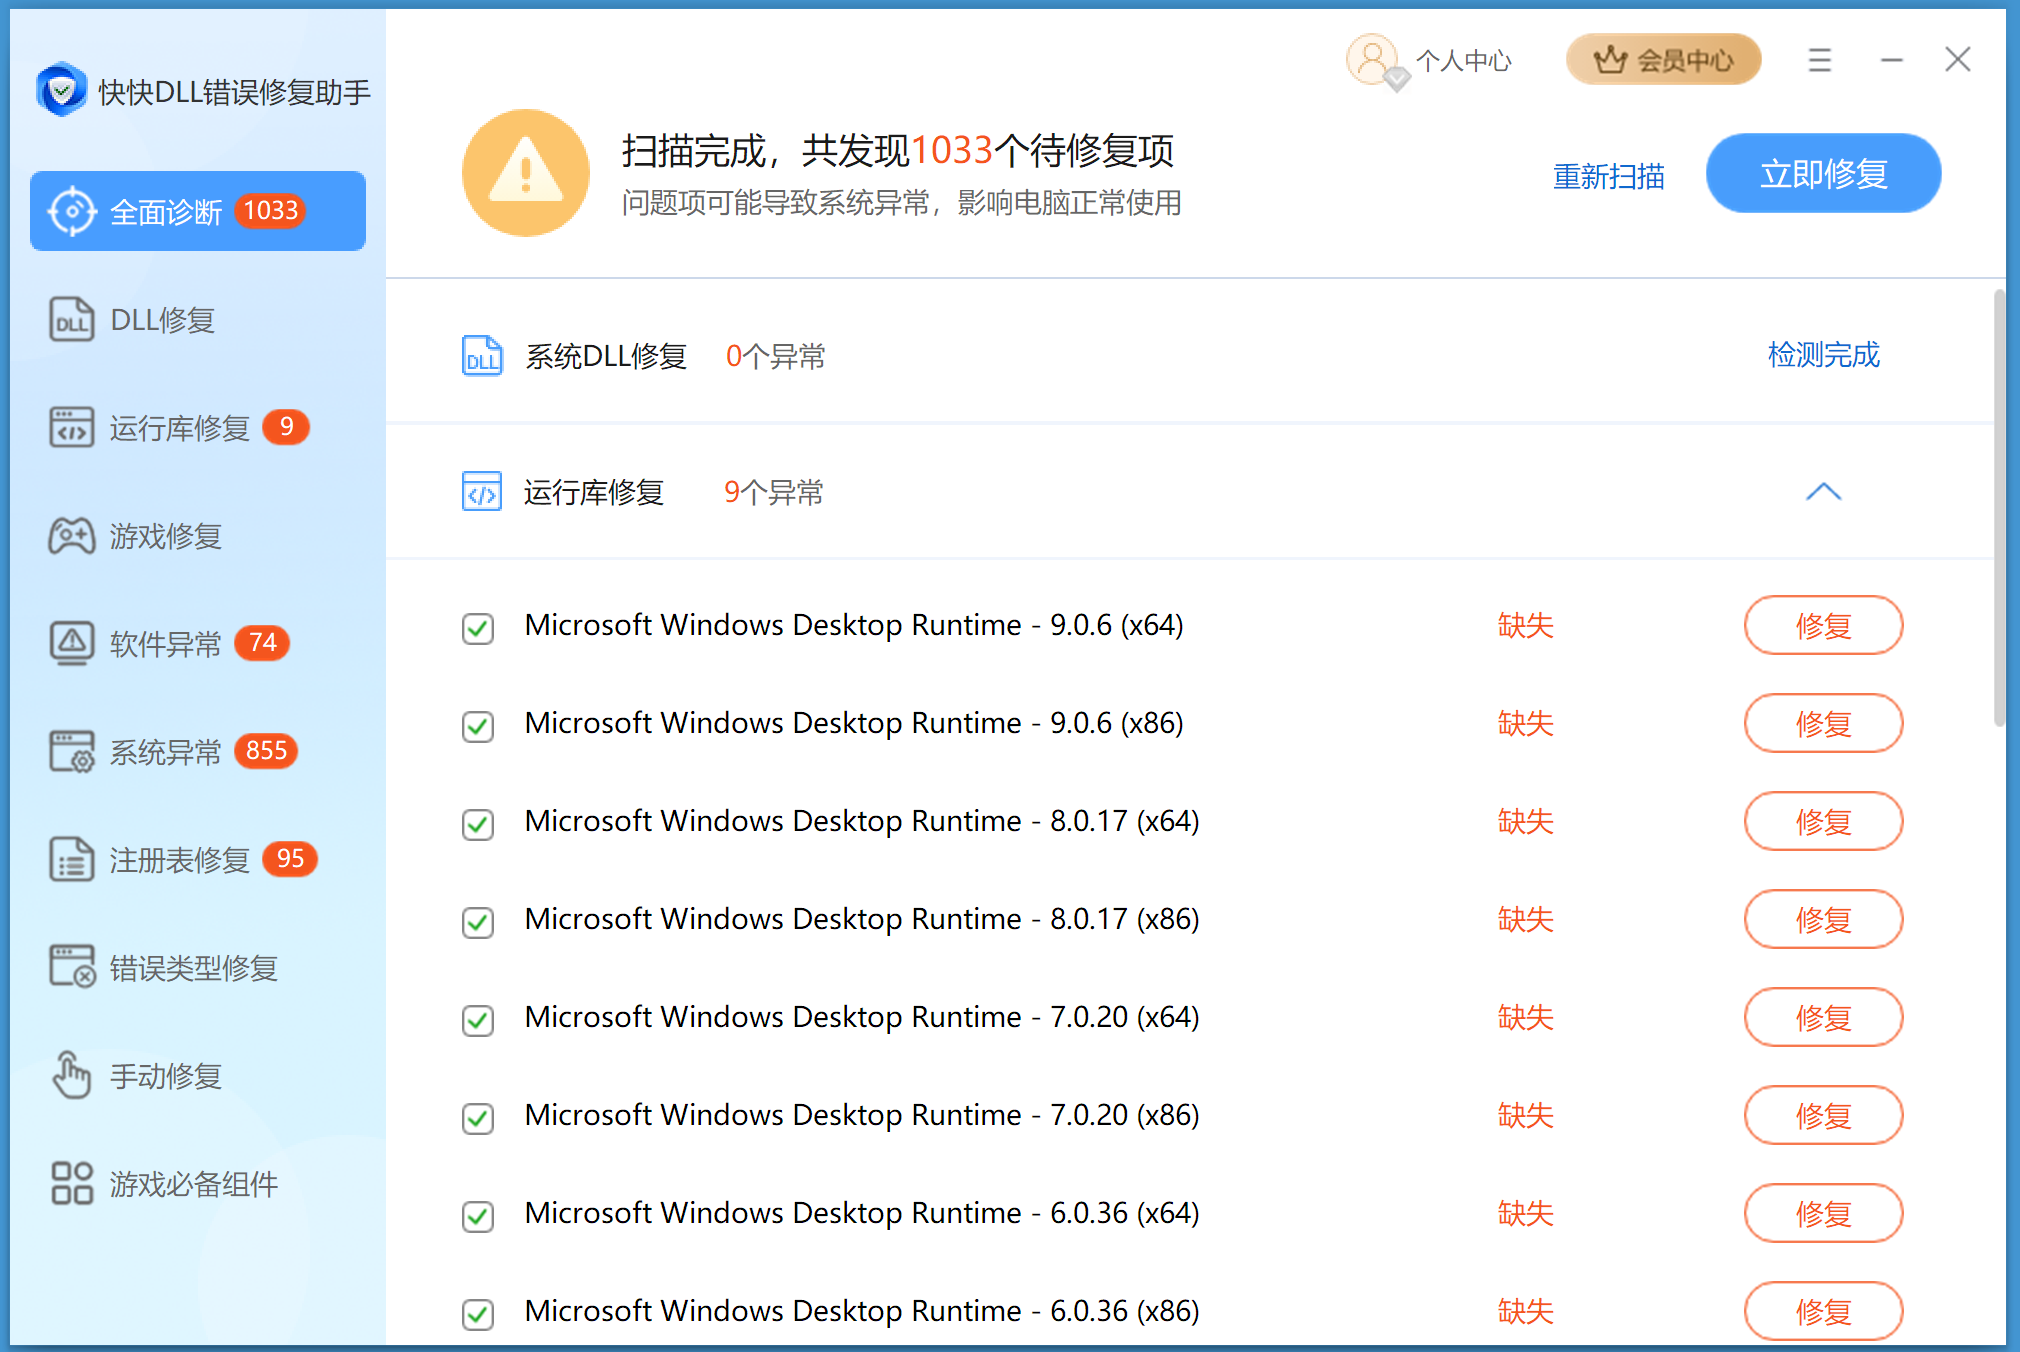Open the hamburger menu at top right
Screen dimensions: 2020x1352
coord(1819,60)
